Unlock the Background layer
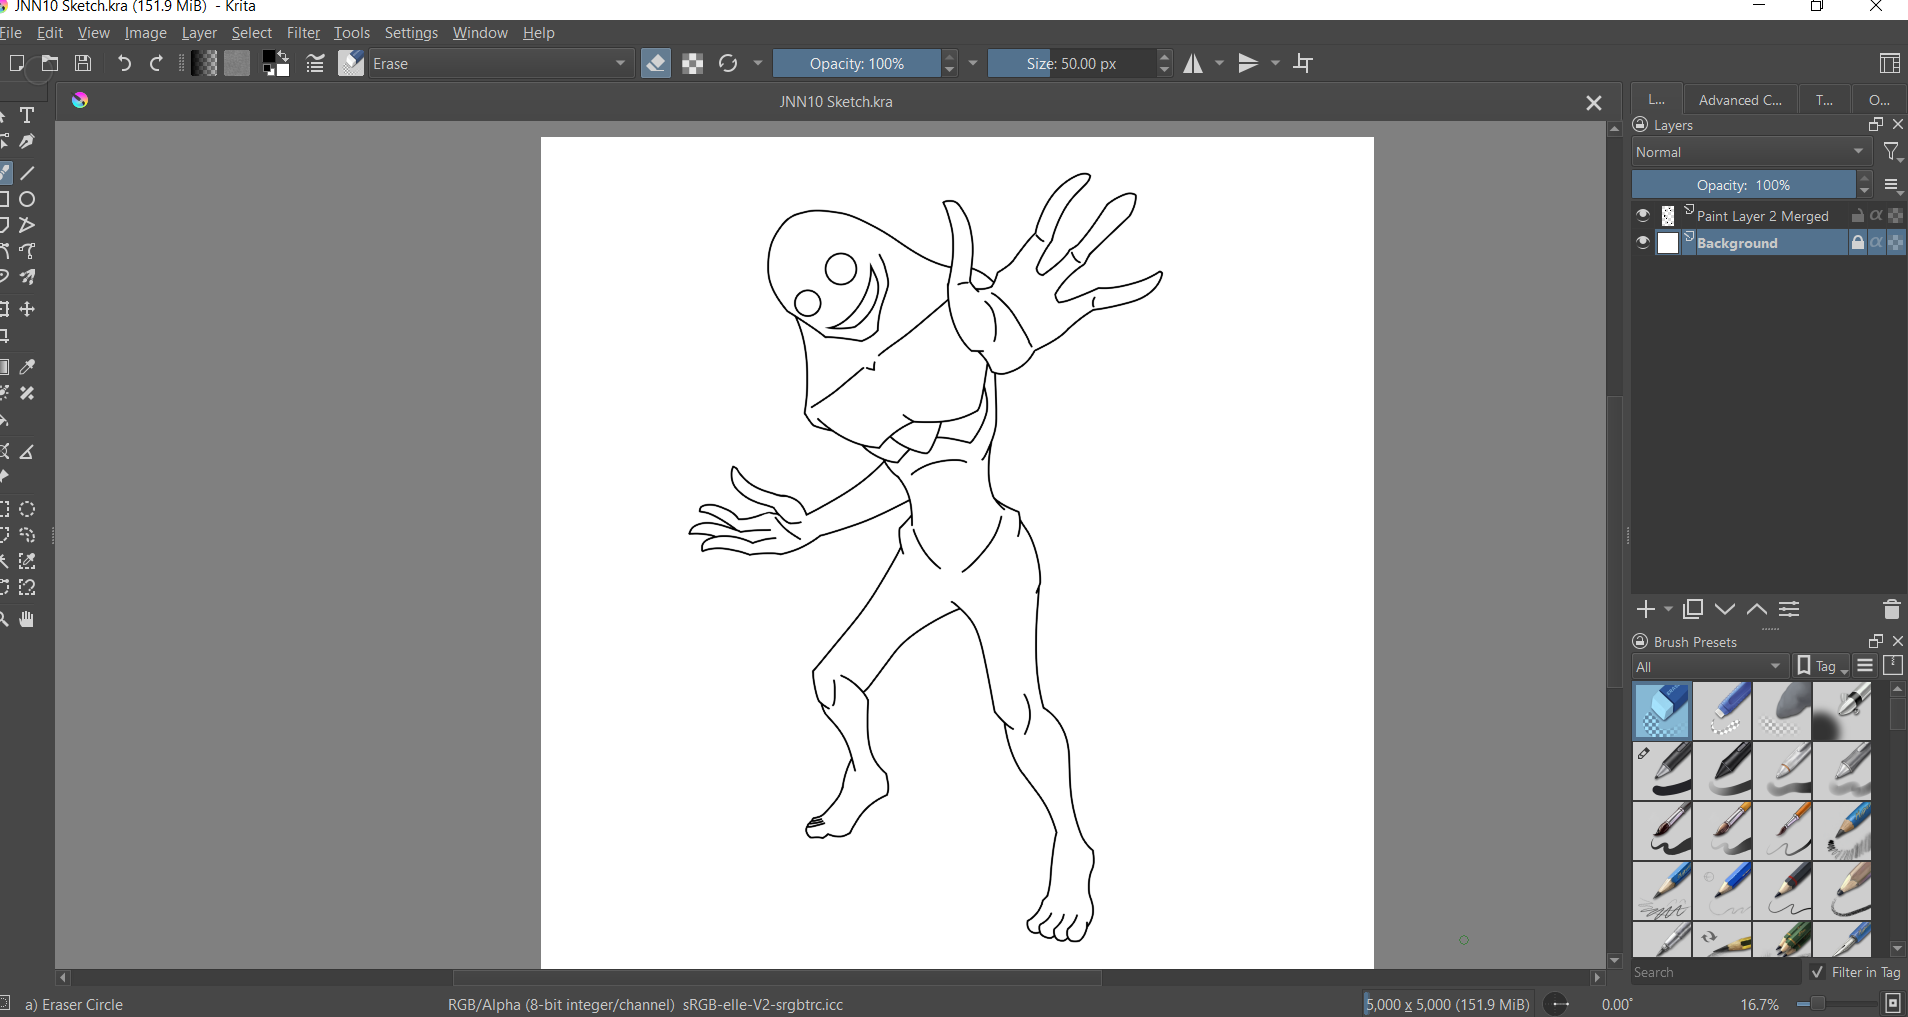This screenshot has width=1908, height=1017. (1857, 243)
